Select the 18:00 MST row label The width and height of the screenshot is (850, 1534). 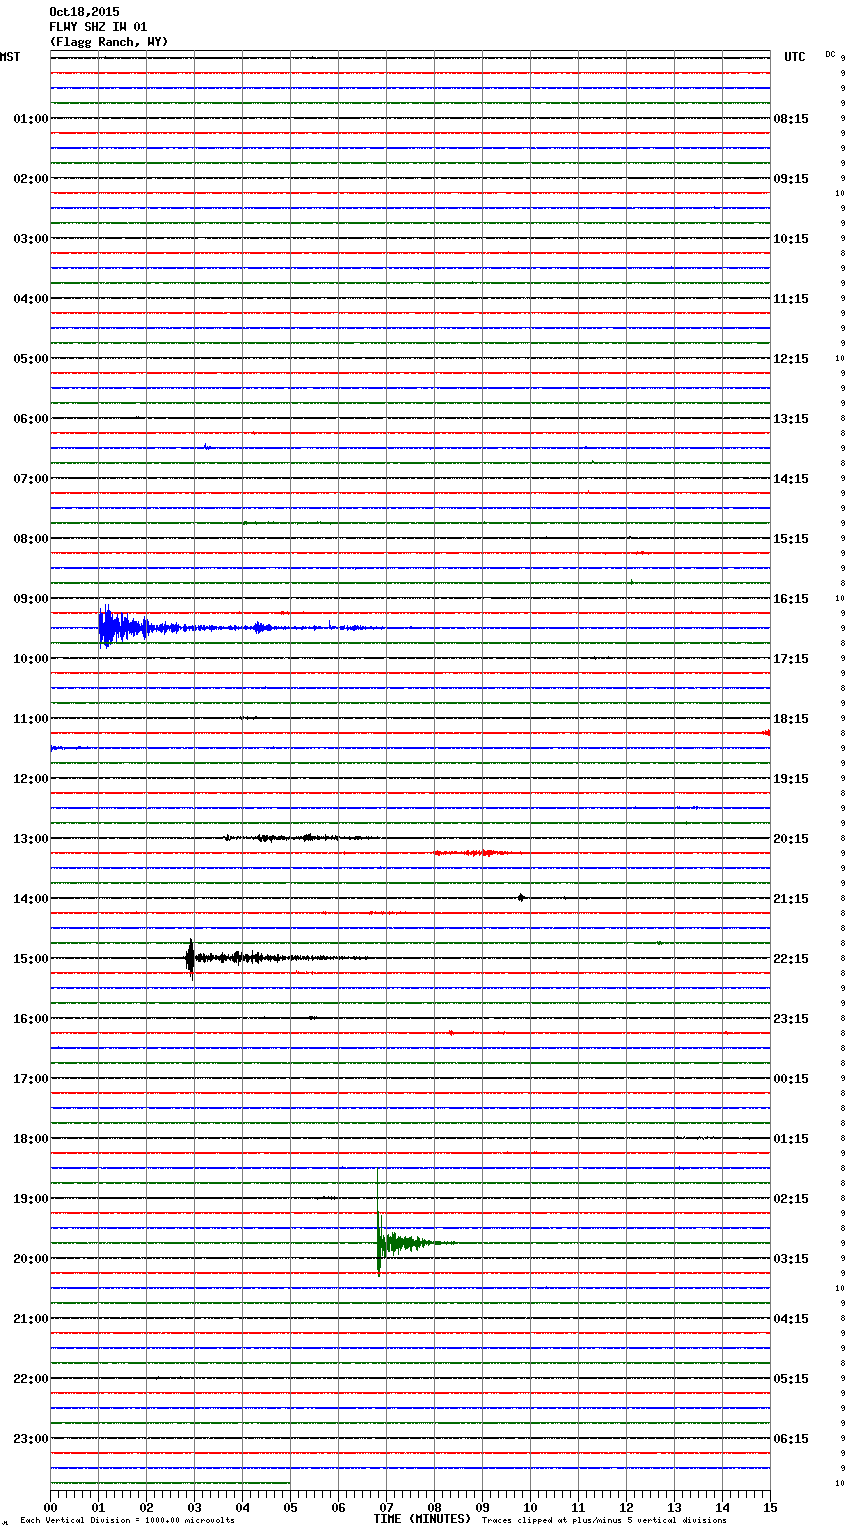tap(31, 1139)
